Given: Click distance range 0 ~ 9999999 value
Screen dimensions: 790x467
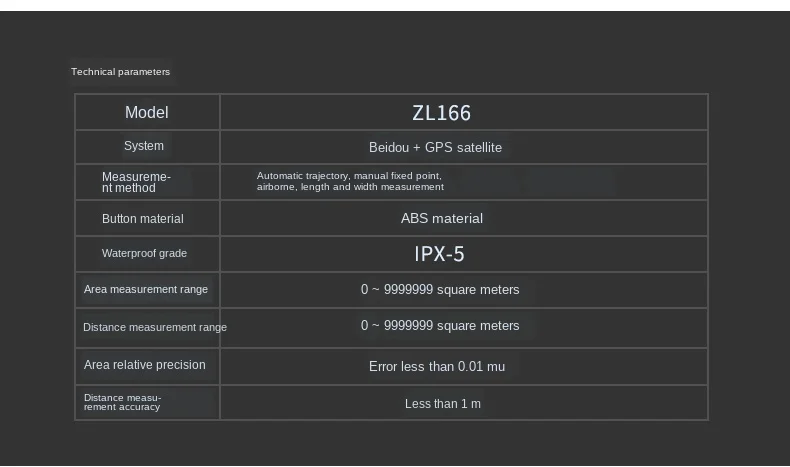Looking at the screenshot, I should pos(440,326).
